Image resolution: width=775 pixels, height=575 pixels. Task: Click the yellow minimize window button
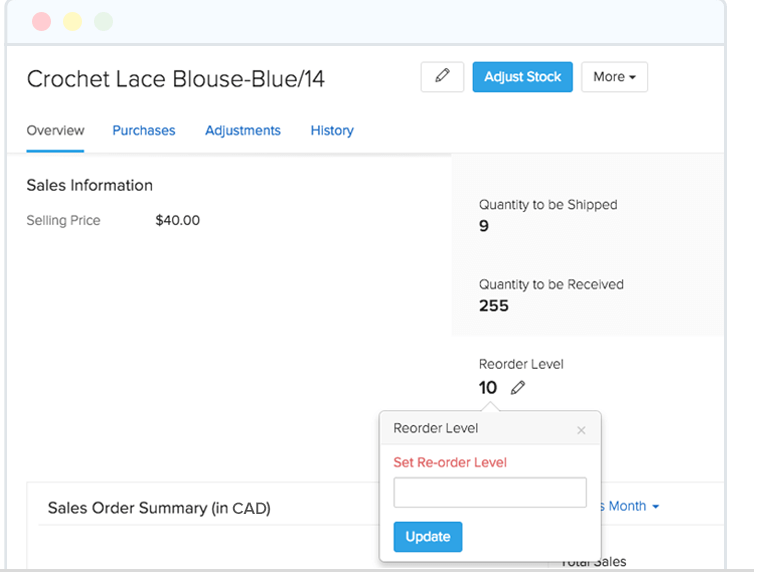[72, 21]
